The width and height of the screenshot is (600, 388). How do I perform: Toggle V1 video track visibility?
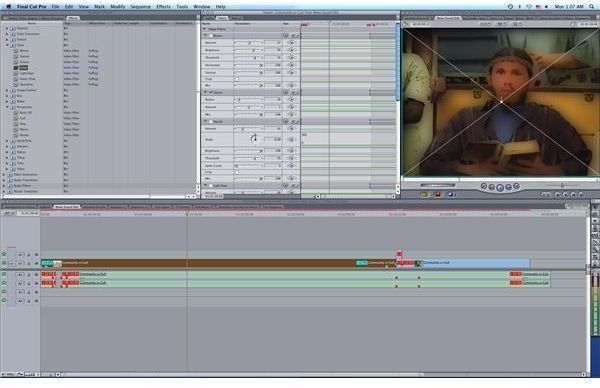point(4,263)
